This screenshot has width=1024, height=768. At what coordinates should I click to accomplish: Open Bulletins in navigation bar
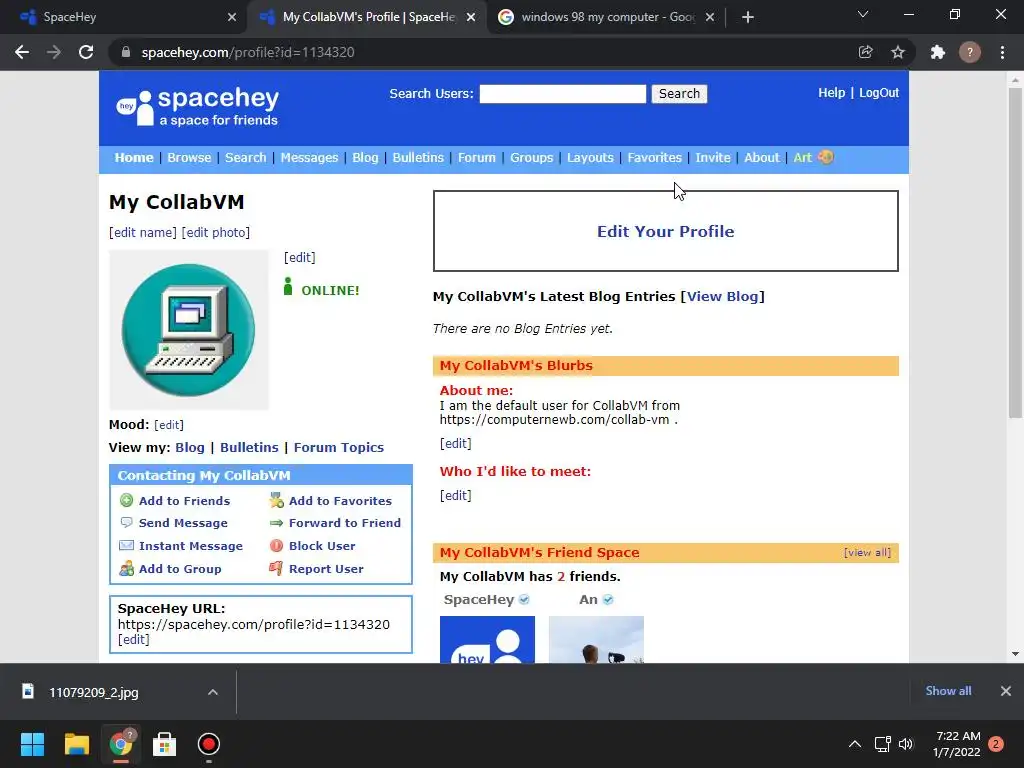pyautogui.click(x=418, y=157)
